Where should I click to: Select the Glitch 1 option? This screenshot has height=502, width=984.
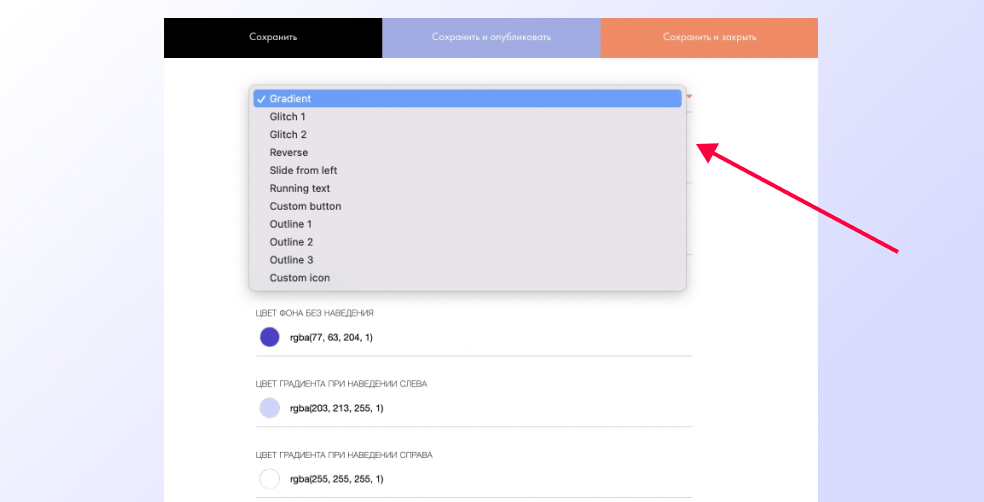[467, 117]
